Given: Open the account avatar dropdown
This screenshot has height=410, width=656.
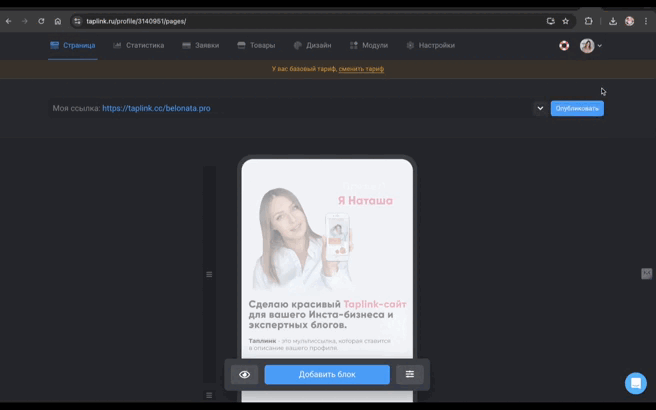Looking at the screenshot, I should tap(591, 46).
